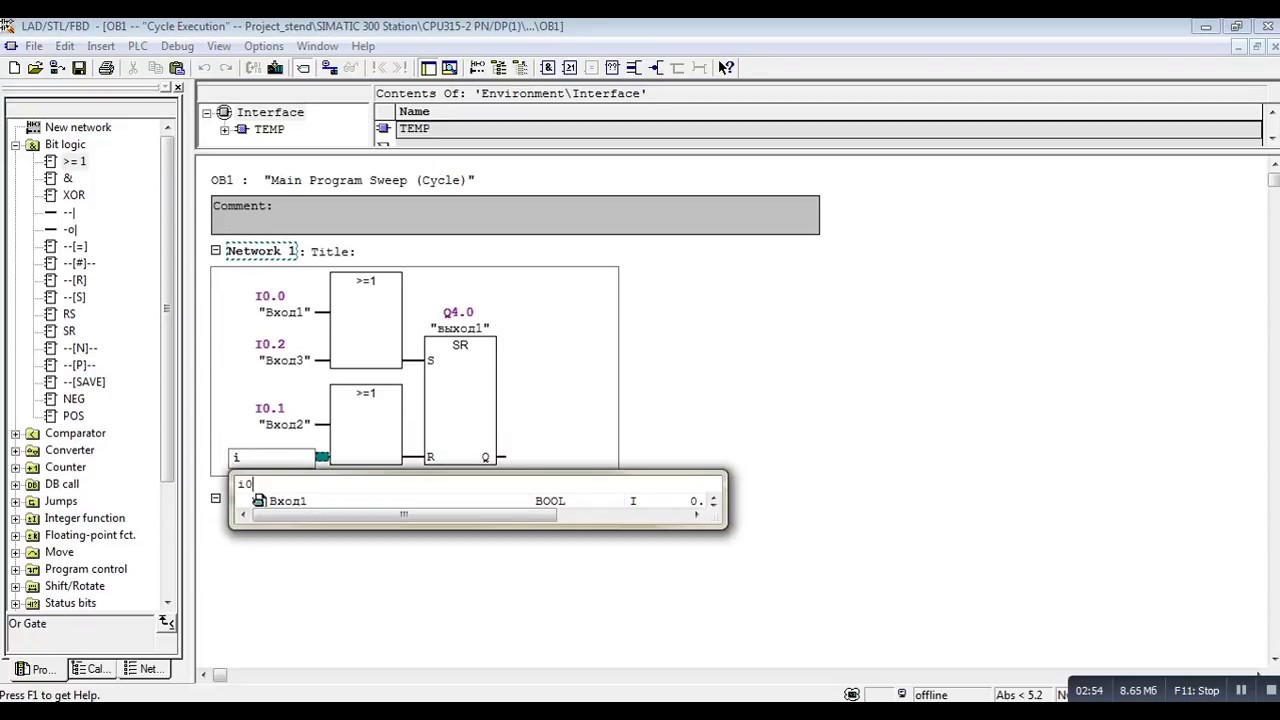Click the I0.0 address label
The width and height of the screenshot is (1280, 720).
[270, 296]
